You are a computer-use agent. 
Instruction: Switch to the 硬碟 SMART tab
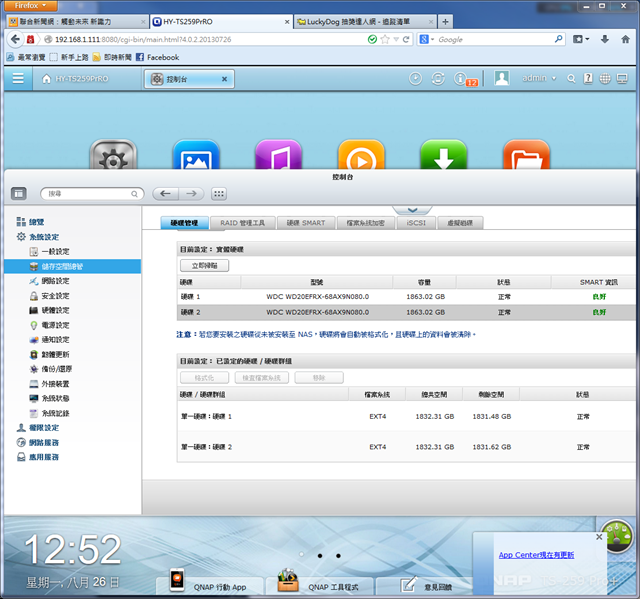[x=306, y=223]
